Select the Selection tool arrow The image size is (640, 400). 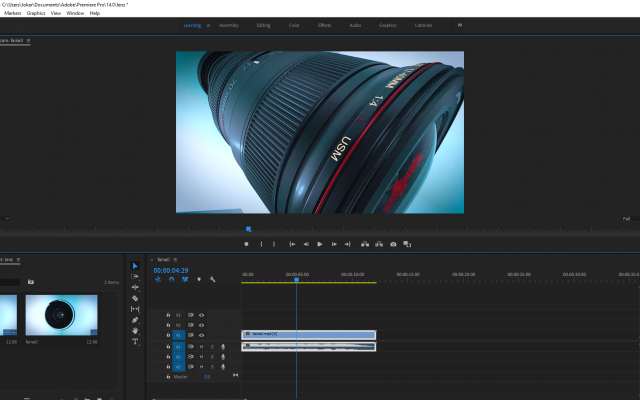point(135,266)
